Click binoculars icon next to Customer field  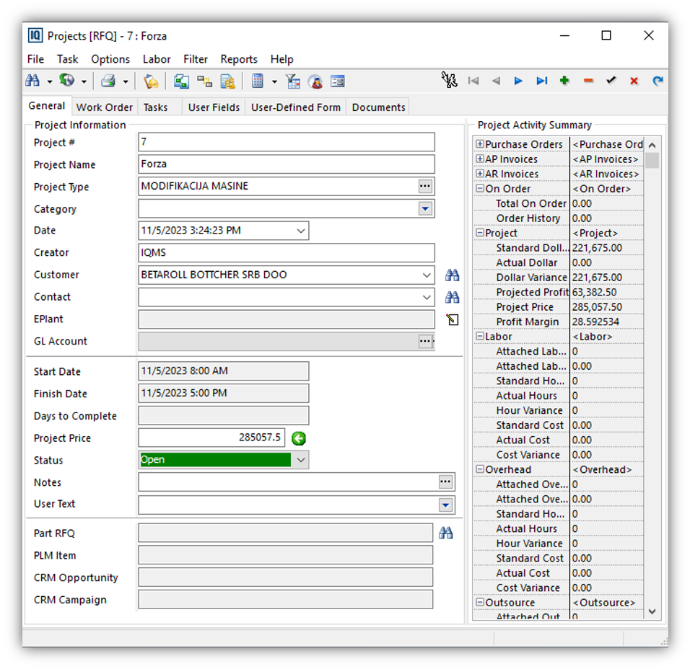[452, 275]
